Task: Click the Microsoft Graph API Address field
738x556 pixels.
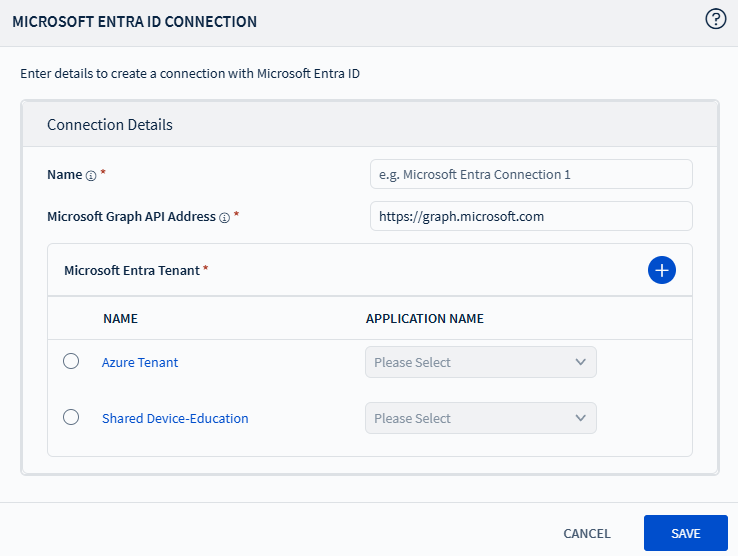Action: click(x=530, y=216)
